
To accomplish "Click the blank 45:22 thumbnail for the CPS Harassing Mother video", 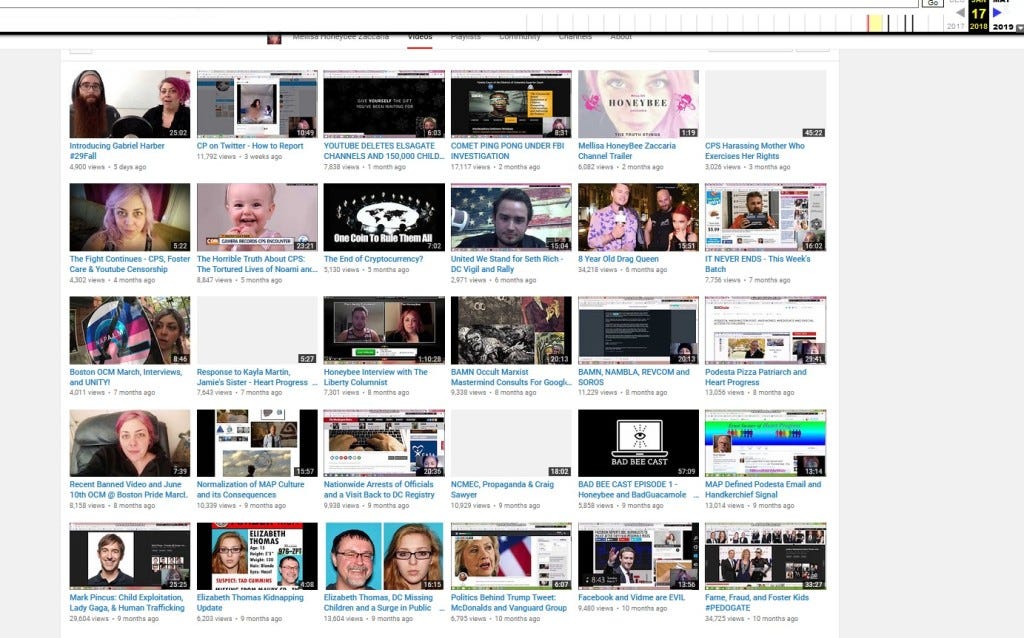I will pos(765,104).
